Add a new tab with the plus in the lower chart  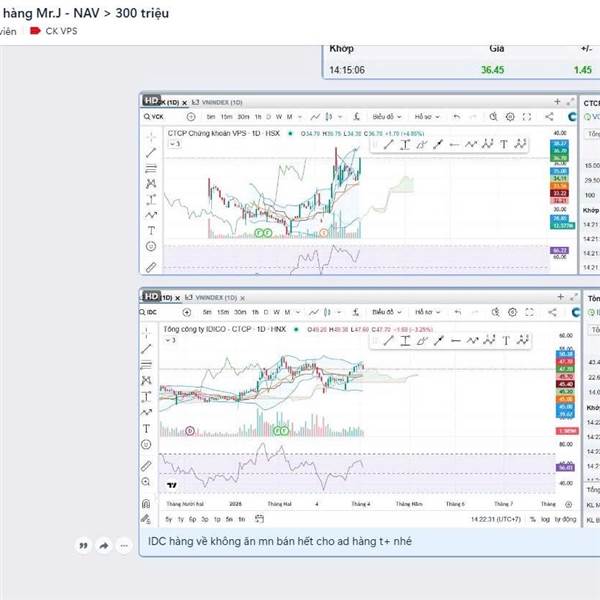560,297
